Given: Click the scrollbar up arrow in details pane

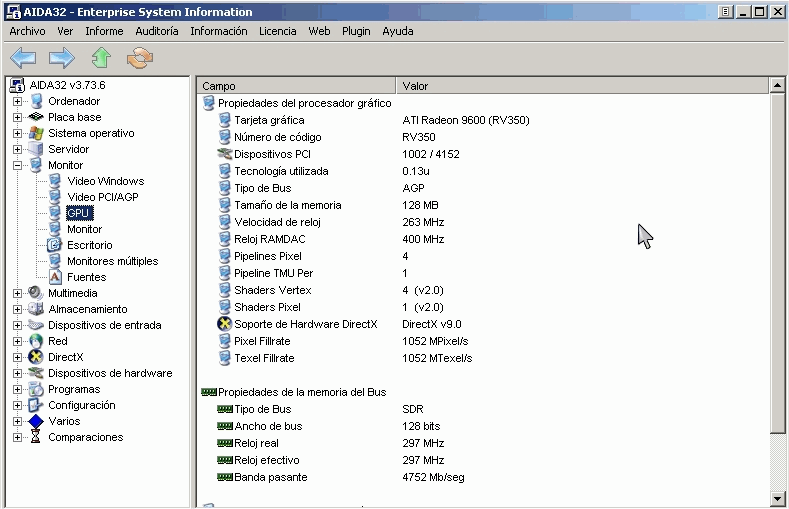Looking at the screenshot, I should [x=777, y=86].
